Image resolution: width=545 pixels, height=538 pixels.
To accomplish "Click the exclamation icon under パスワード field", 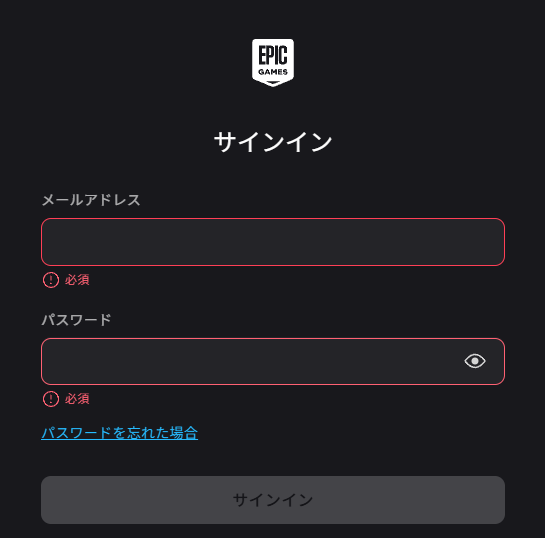I will pyautogui.click(x=51, y=399).
